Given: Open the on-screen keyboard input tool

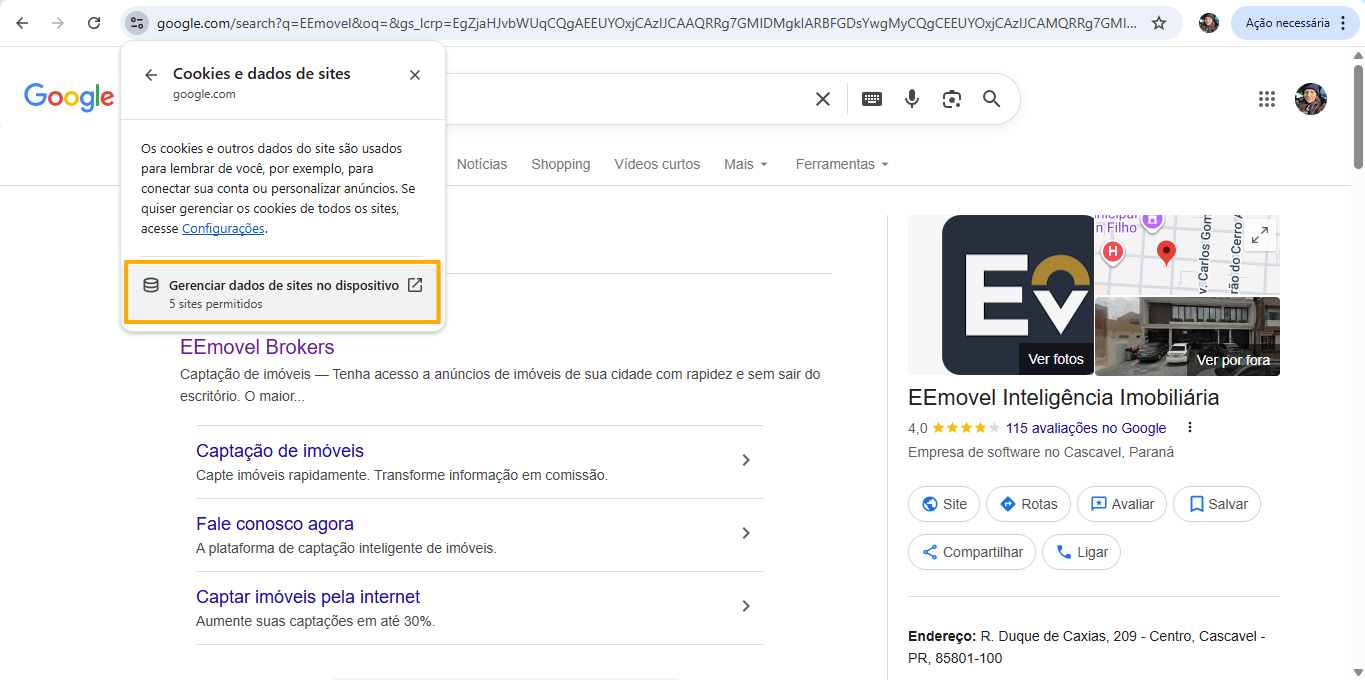Looking at the screenshot, I should 872,98.
